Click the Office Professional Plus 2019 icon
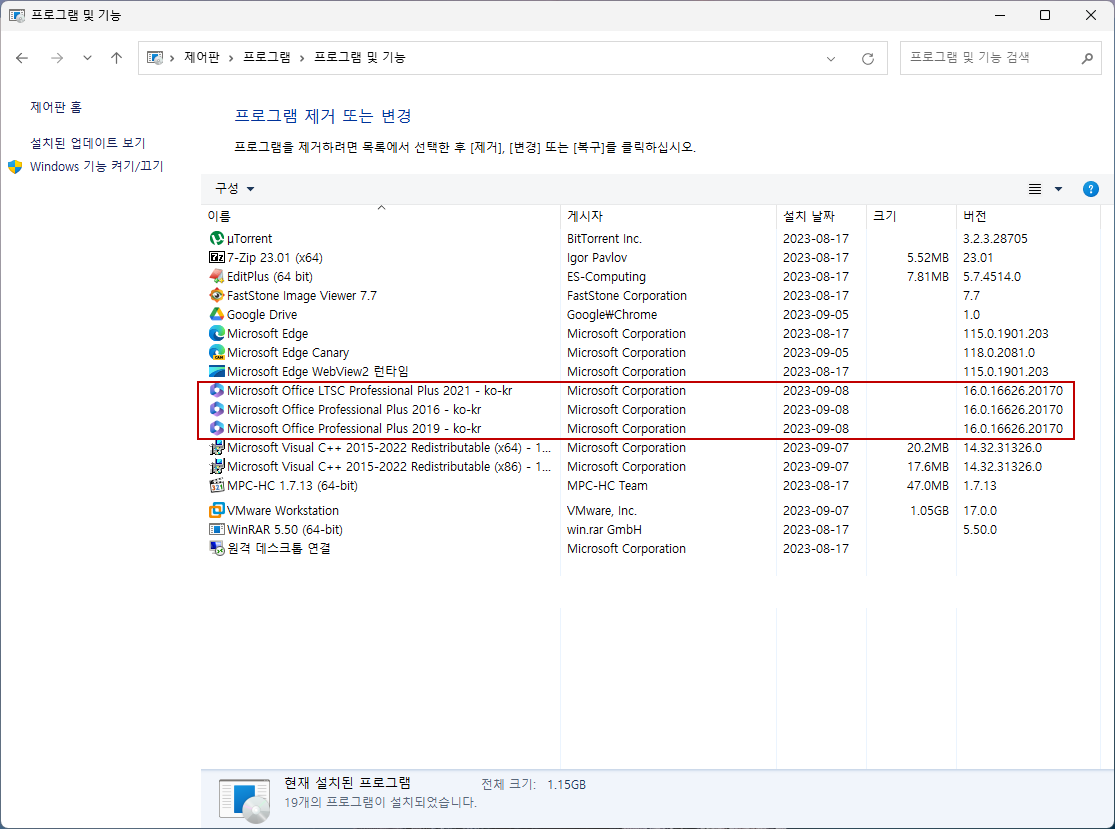This screenshot has width=1115, height=829. (x=217, y=428)
